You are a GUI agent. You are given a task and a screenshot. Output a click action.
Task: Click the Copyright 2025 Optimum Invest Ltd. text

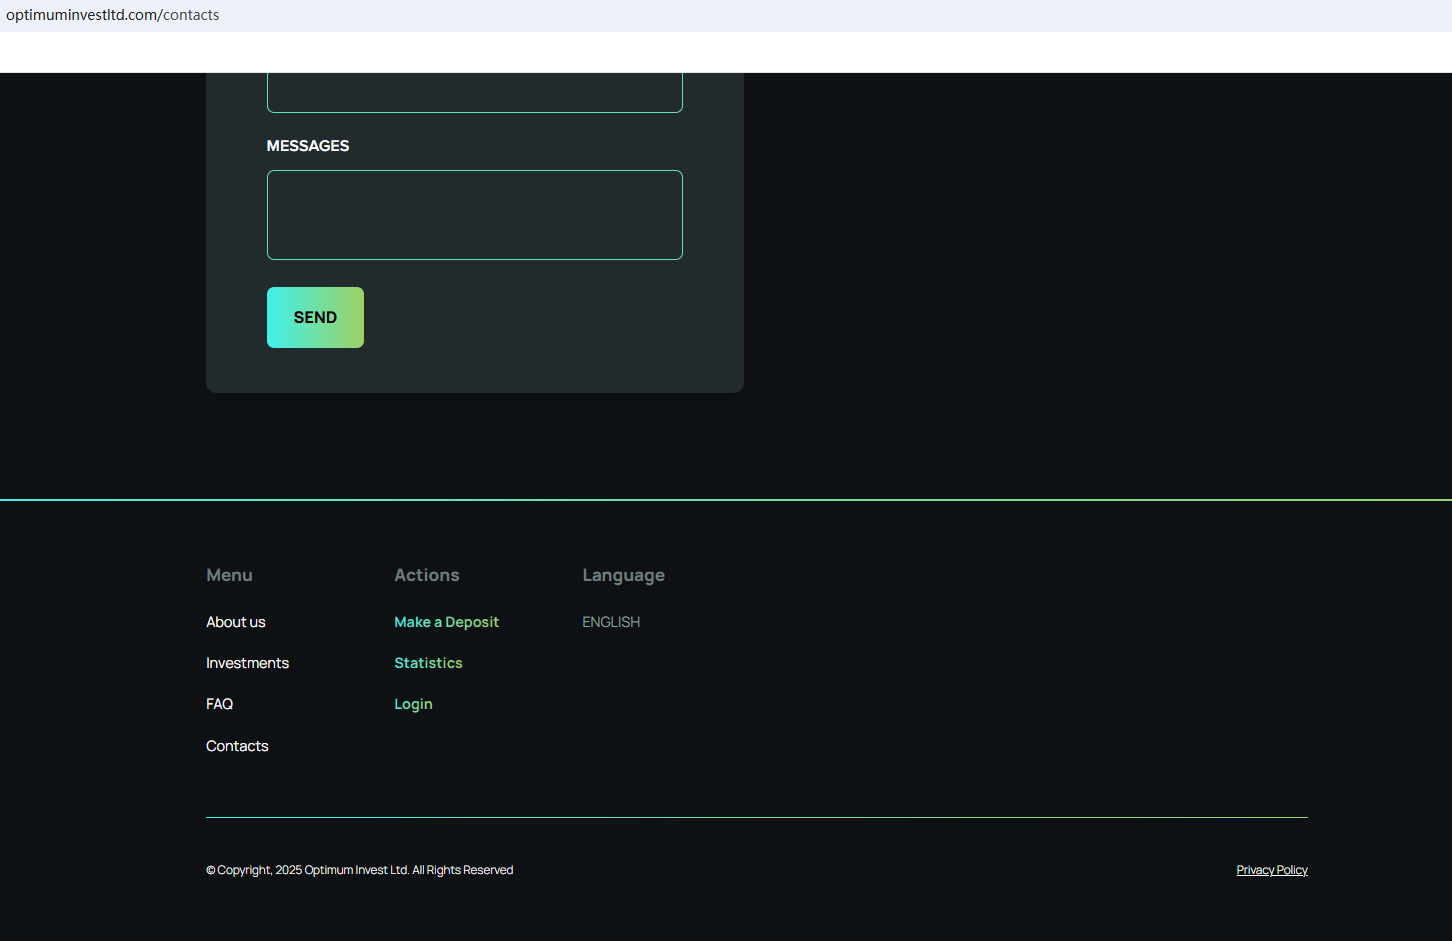(x=360, y=870)
